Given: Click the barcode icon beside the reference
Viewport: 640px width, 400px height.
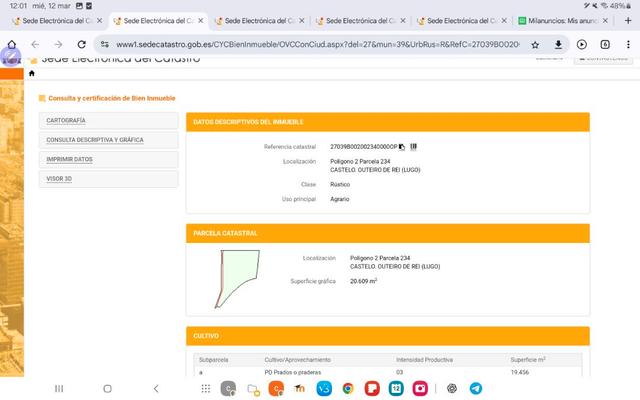Looking at the screenshot, I should [413, 147].
